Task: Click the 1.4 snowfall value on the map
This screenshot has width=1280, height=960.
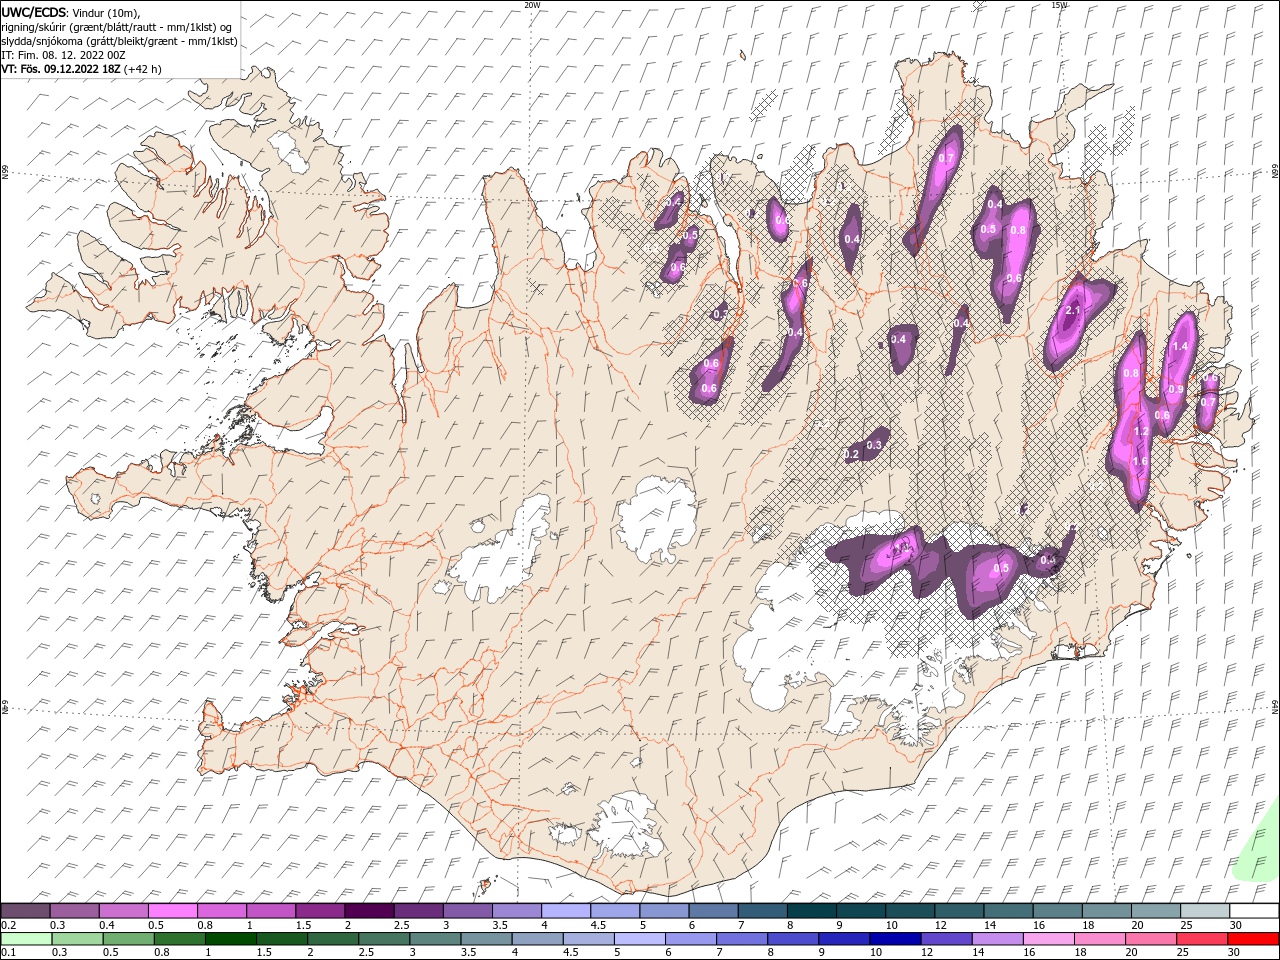Action: 1180,346
